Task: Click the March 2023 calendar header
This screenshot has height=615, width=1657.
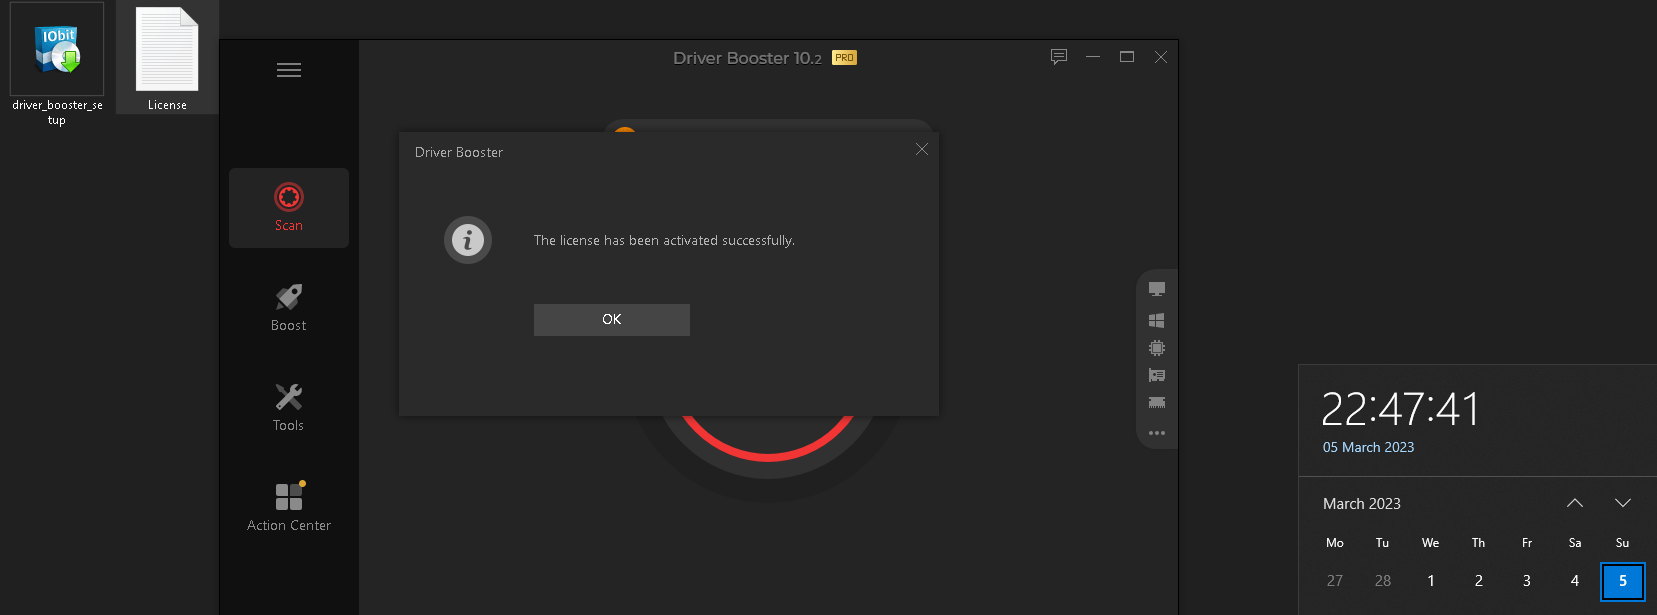Action: [1362, 504]
